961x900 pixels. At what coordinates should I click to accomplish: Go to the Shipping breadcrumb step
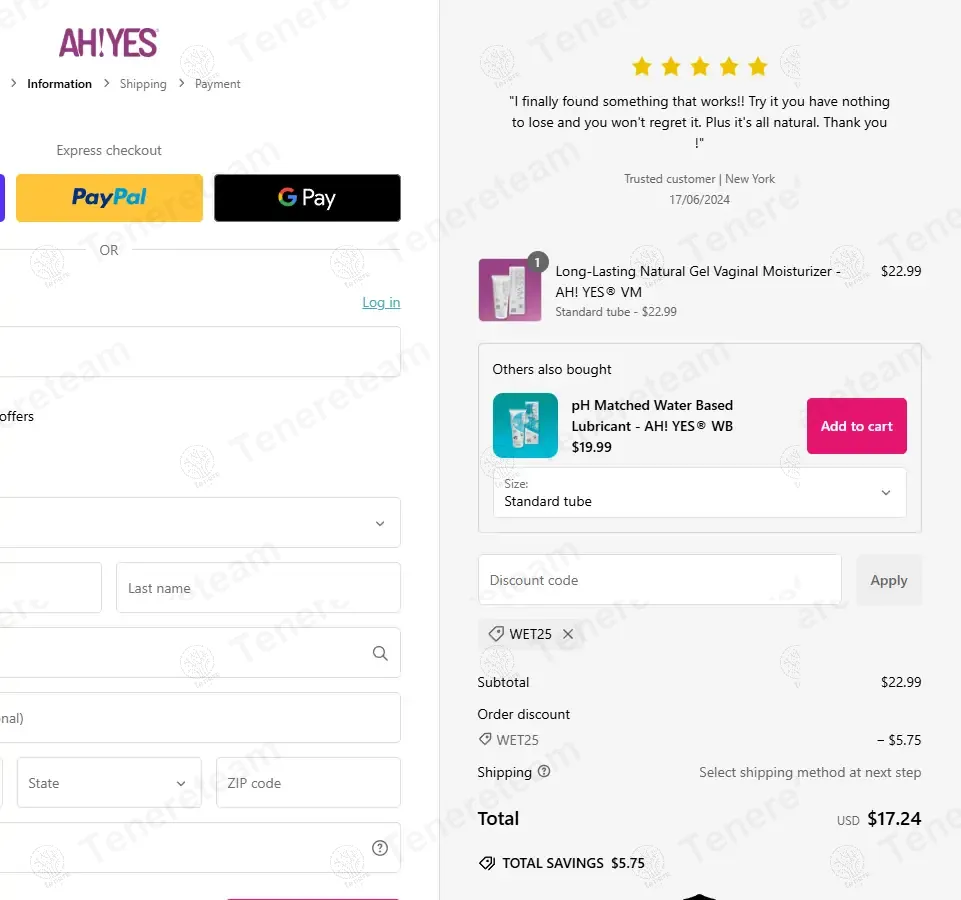click(143, 84)
